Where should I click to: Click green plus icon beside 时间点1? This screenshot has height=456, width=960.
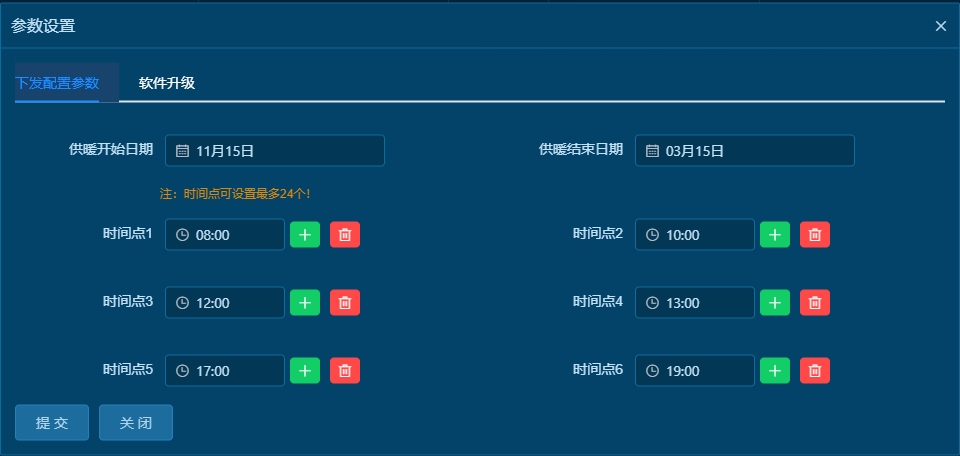point(305,235)
